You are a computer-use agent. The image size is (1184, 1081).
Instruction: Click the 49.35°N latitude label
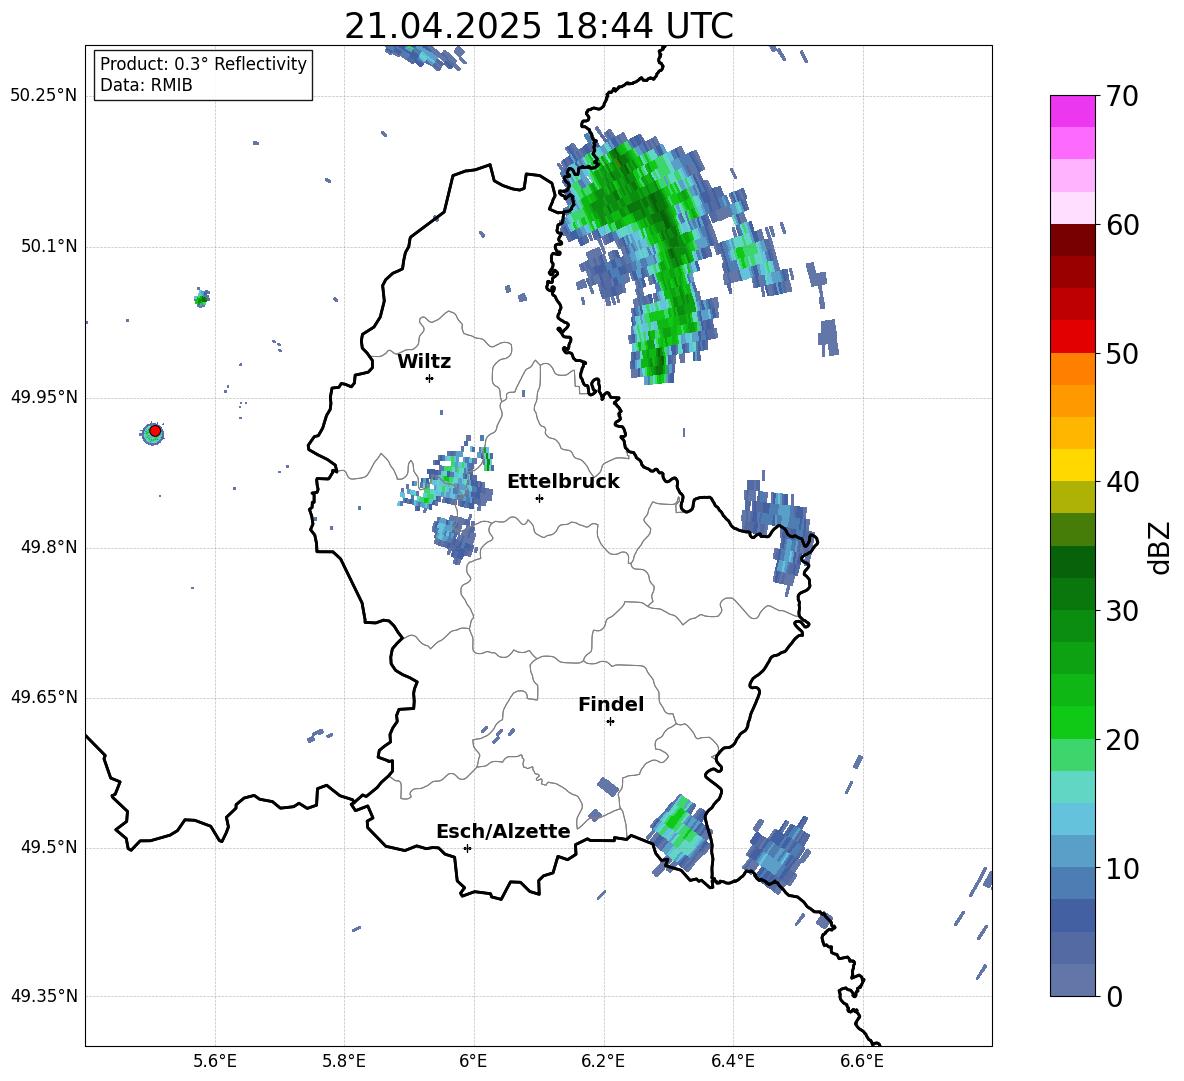pyautogui.click(x=44, y=996)
